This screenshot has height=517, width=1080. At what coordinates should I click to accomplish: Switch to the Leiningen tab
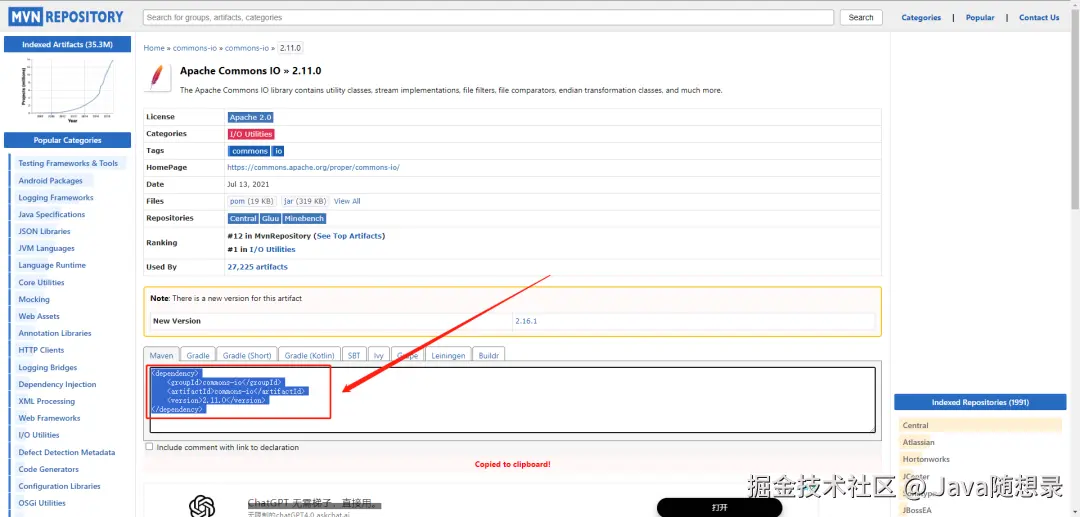448,355
